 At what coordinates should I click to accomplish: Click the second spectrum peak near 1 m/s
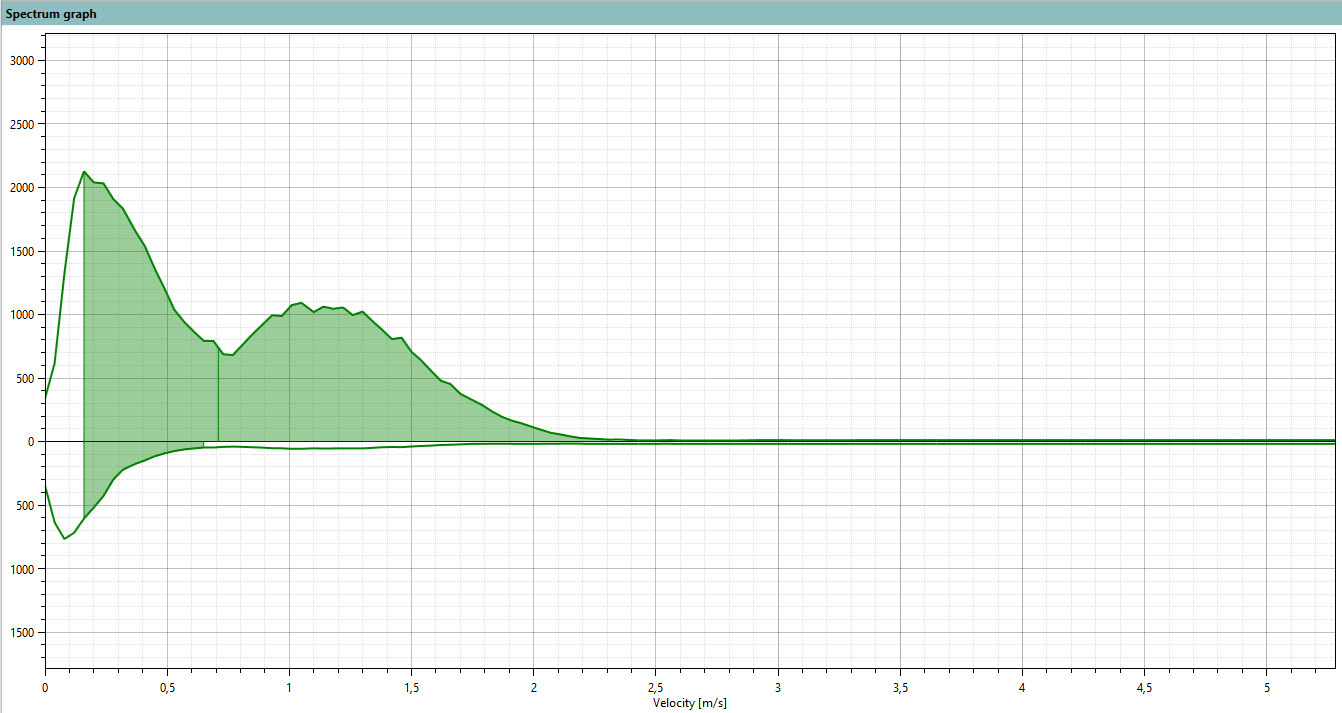301,303
